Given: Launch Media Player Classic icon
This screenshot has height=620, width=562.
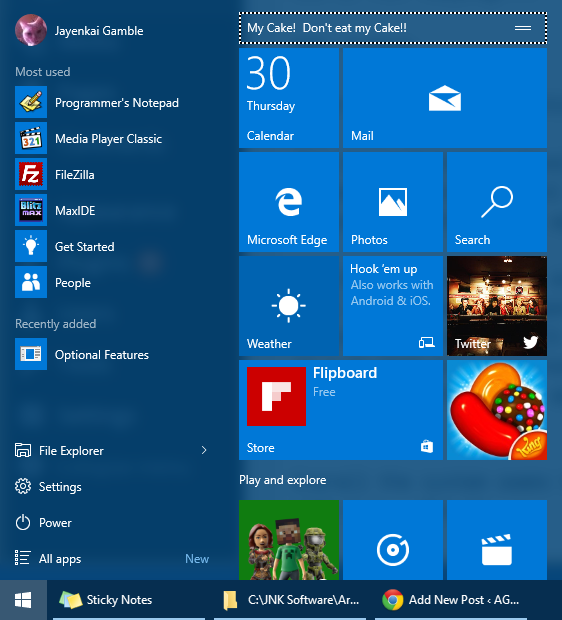Looking at the screenshot, I should click(x=31, y=138).
